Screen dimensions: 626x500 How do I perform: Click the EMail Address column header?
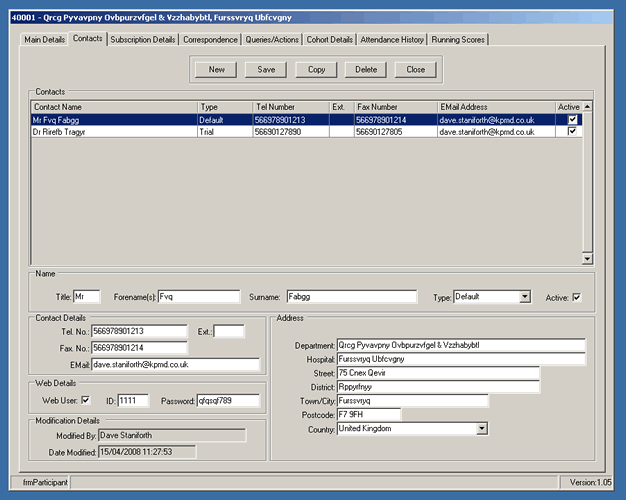pyautogui.click(x=496, y=107)
